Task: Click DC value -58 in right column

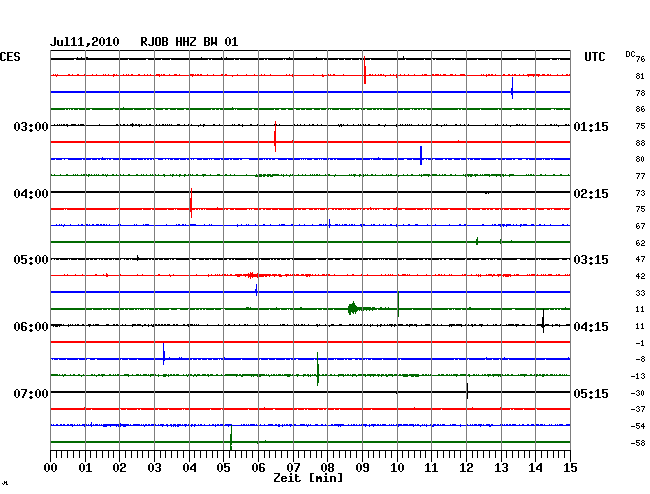Action: tap(638, 443)
